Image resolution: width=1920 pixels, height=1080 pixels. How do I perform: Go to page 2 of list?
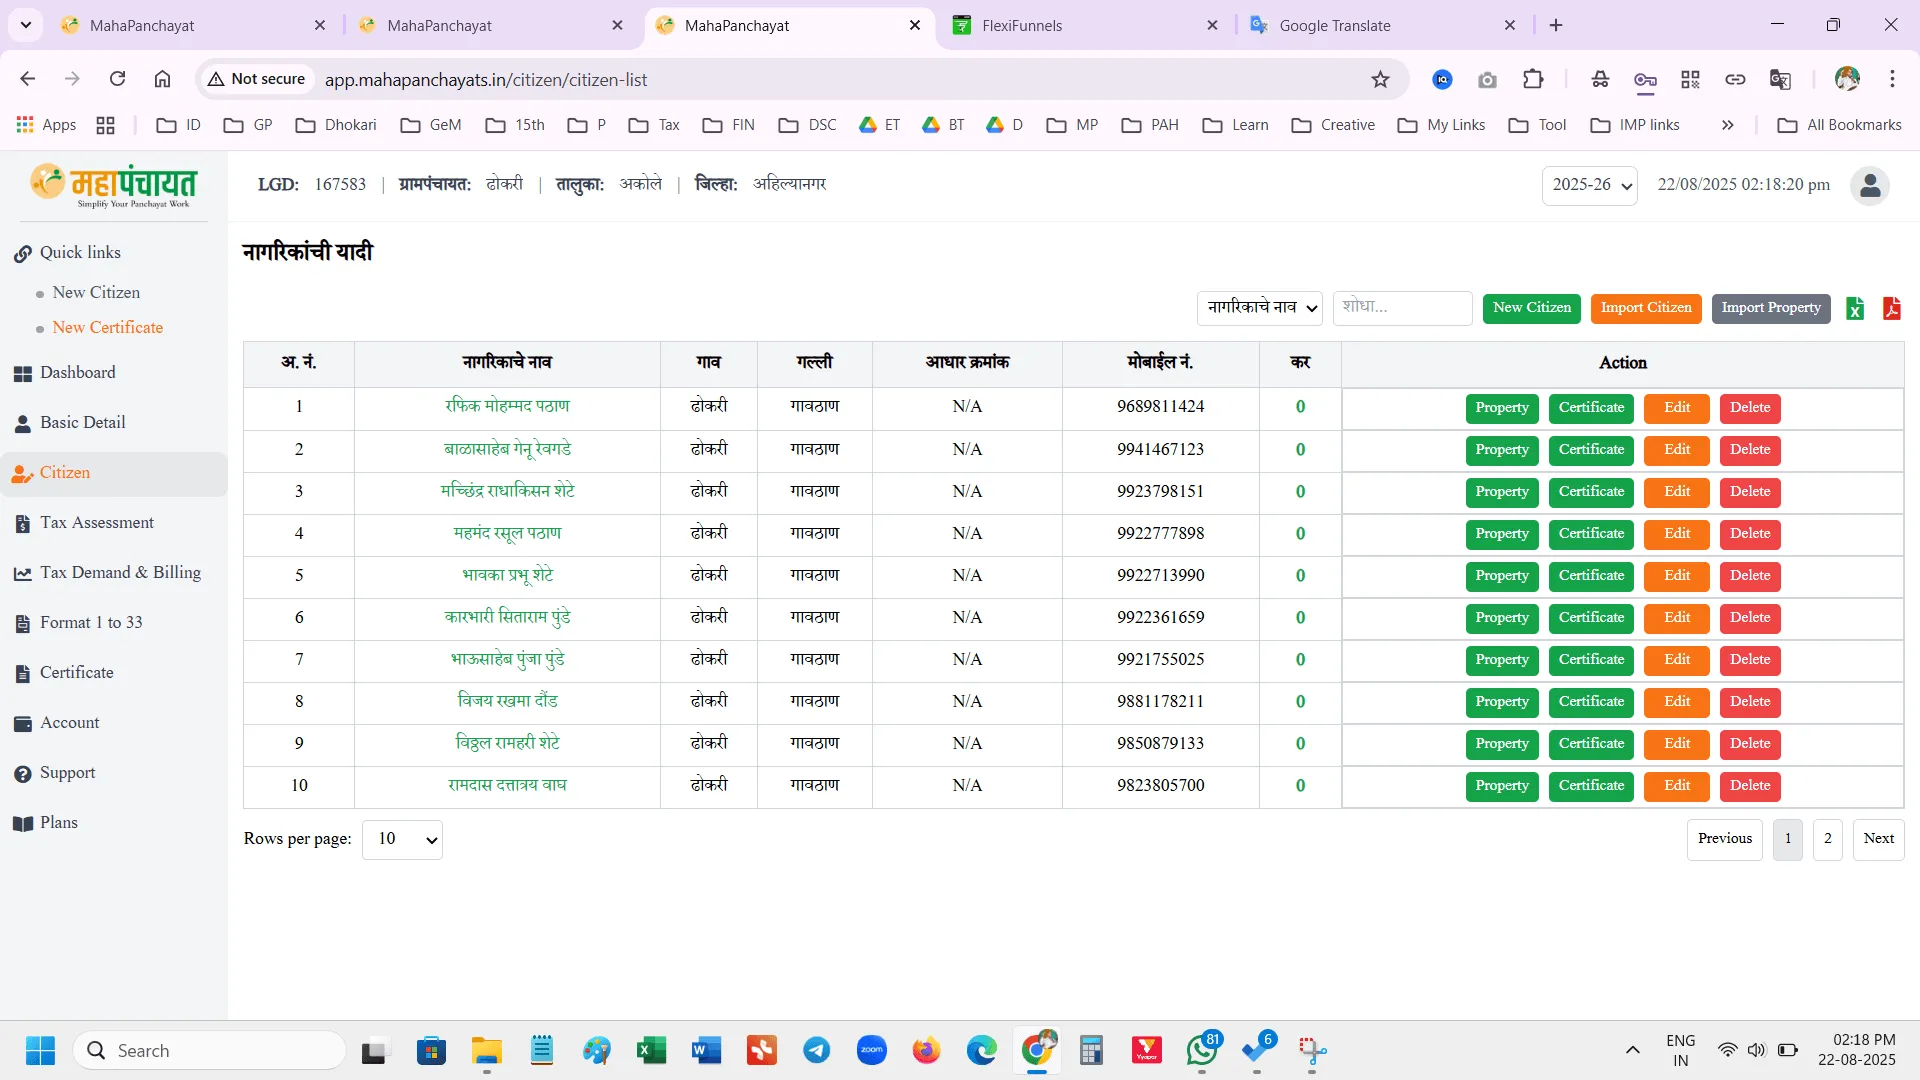coord(1827,839)
